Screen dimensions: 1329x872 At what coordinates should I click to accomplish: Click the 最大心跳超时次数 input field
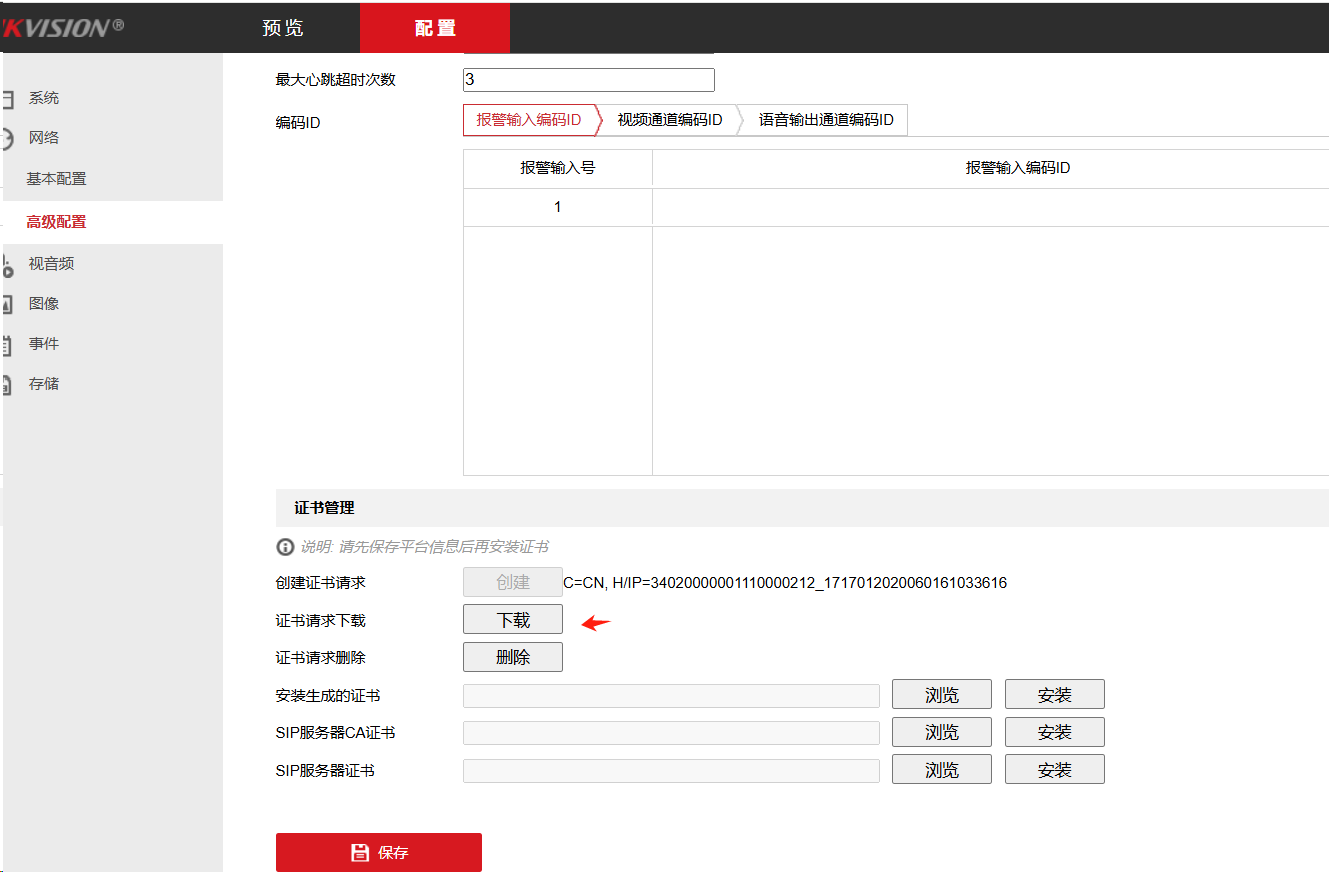pos(588,79)
